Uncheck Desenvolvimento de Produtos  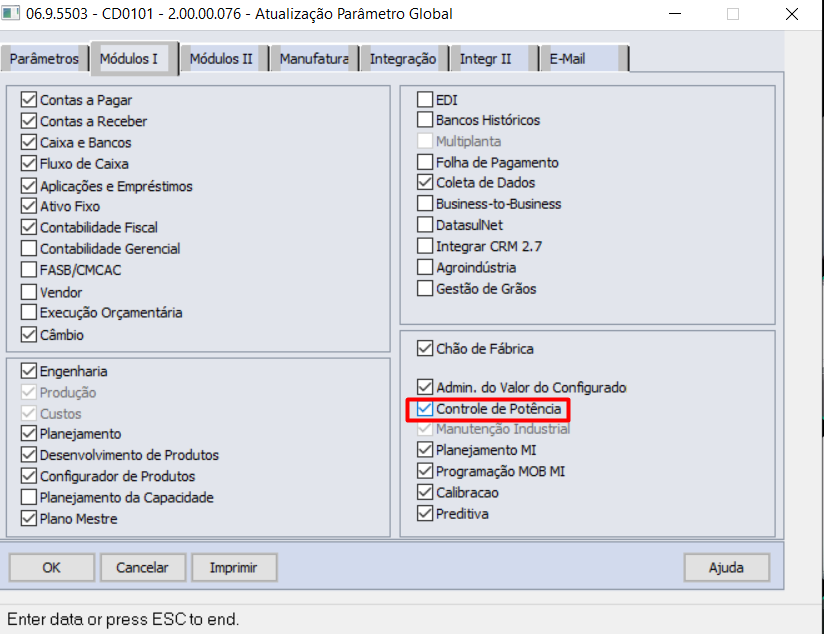pyautogui.click(x=29, y=455)
